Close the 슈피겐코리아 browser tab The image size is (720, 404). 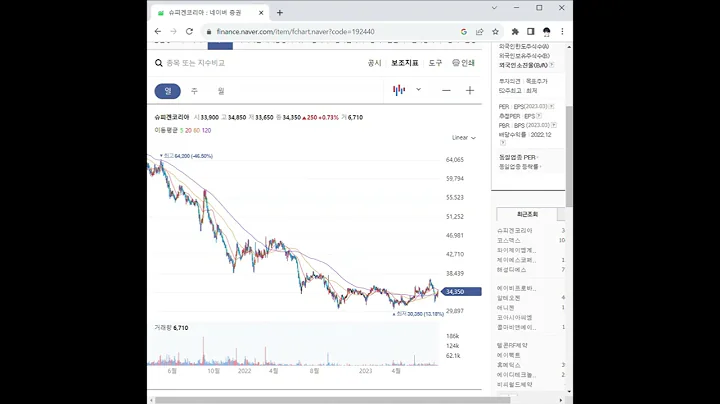pos(261,13)
